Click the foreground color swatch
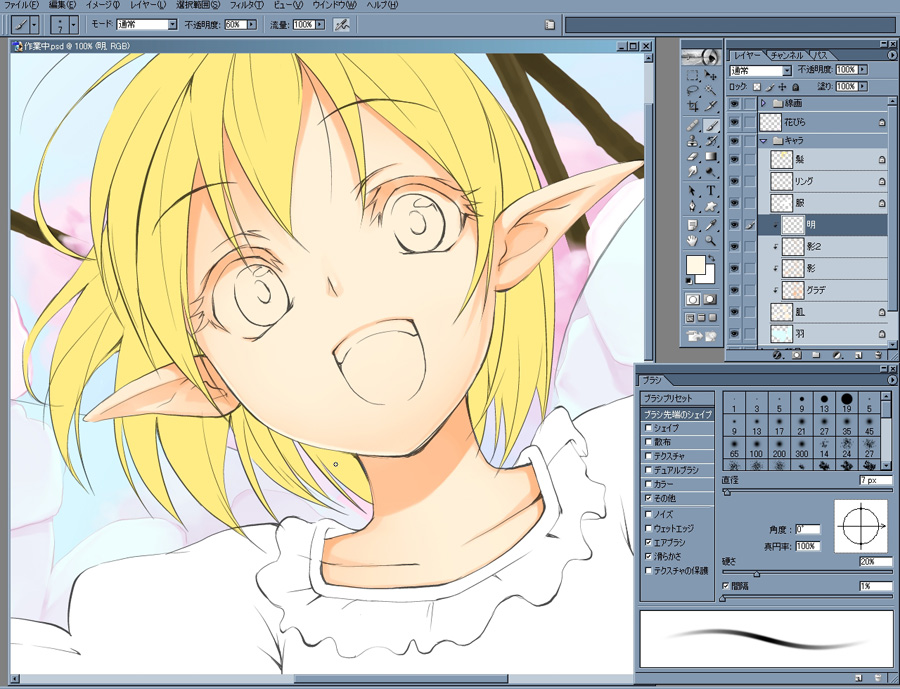Viewport: 900px width, 689px height. 696,266
